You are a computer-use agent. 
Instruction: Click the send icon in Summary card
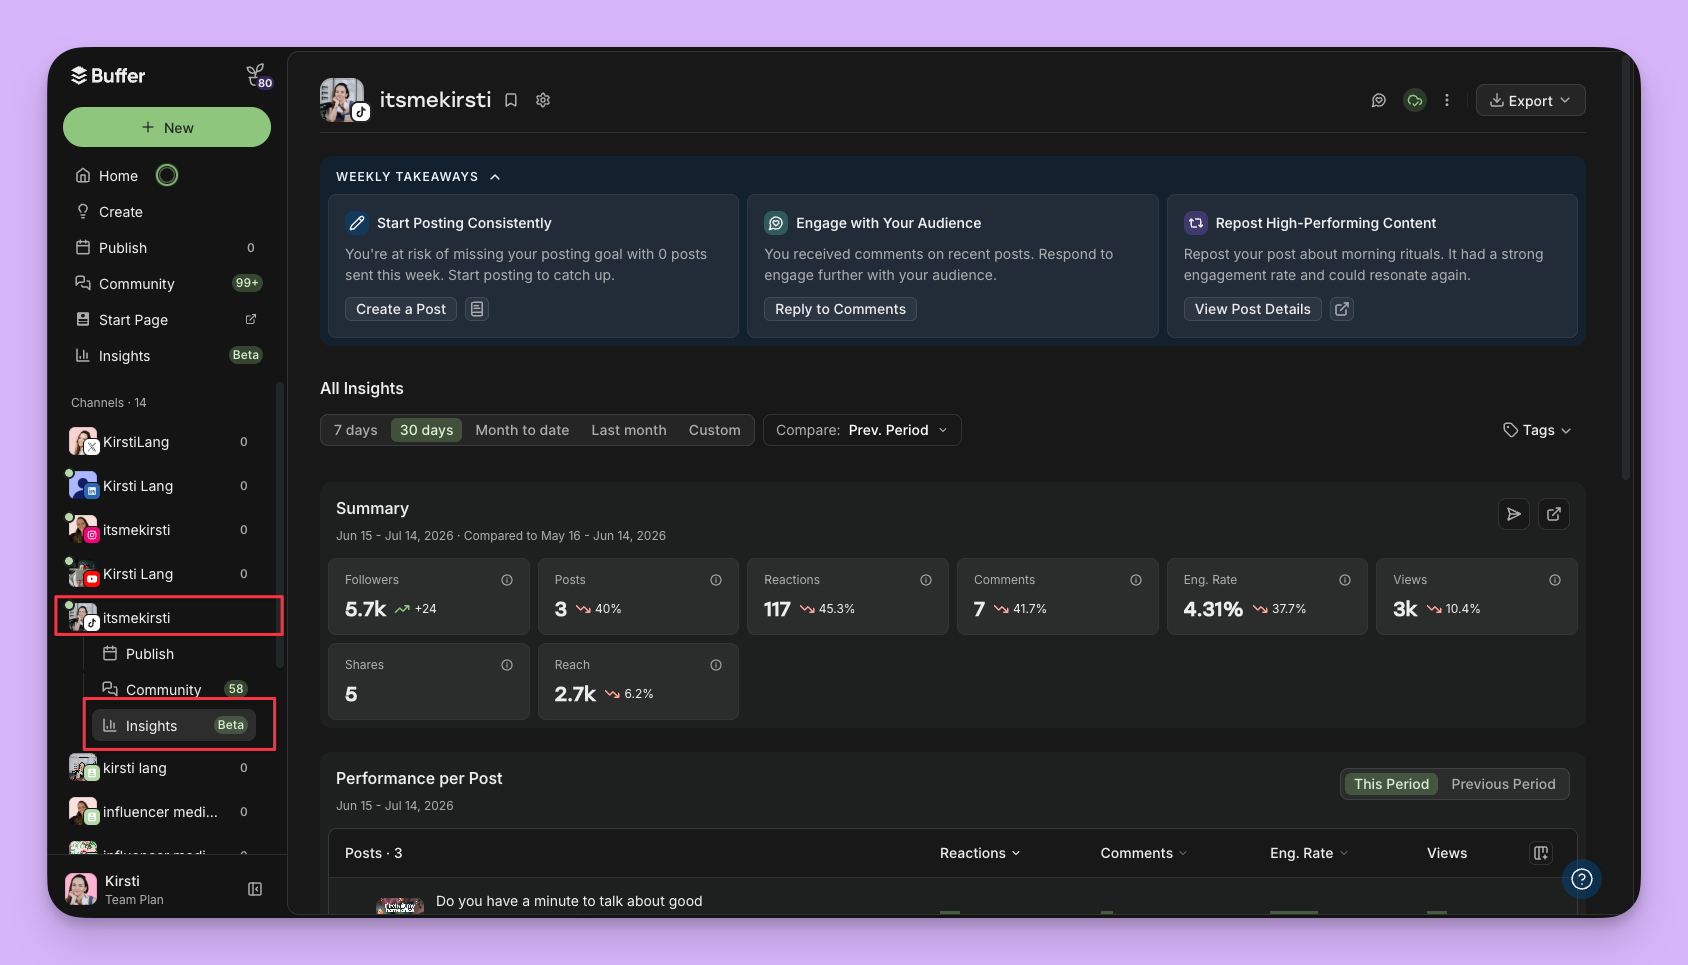tap(1514, 514)
